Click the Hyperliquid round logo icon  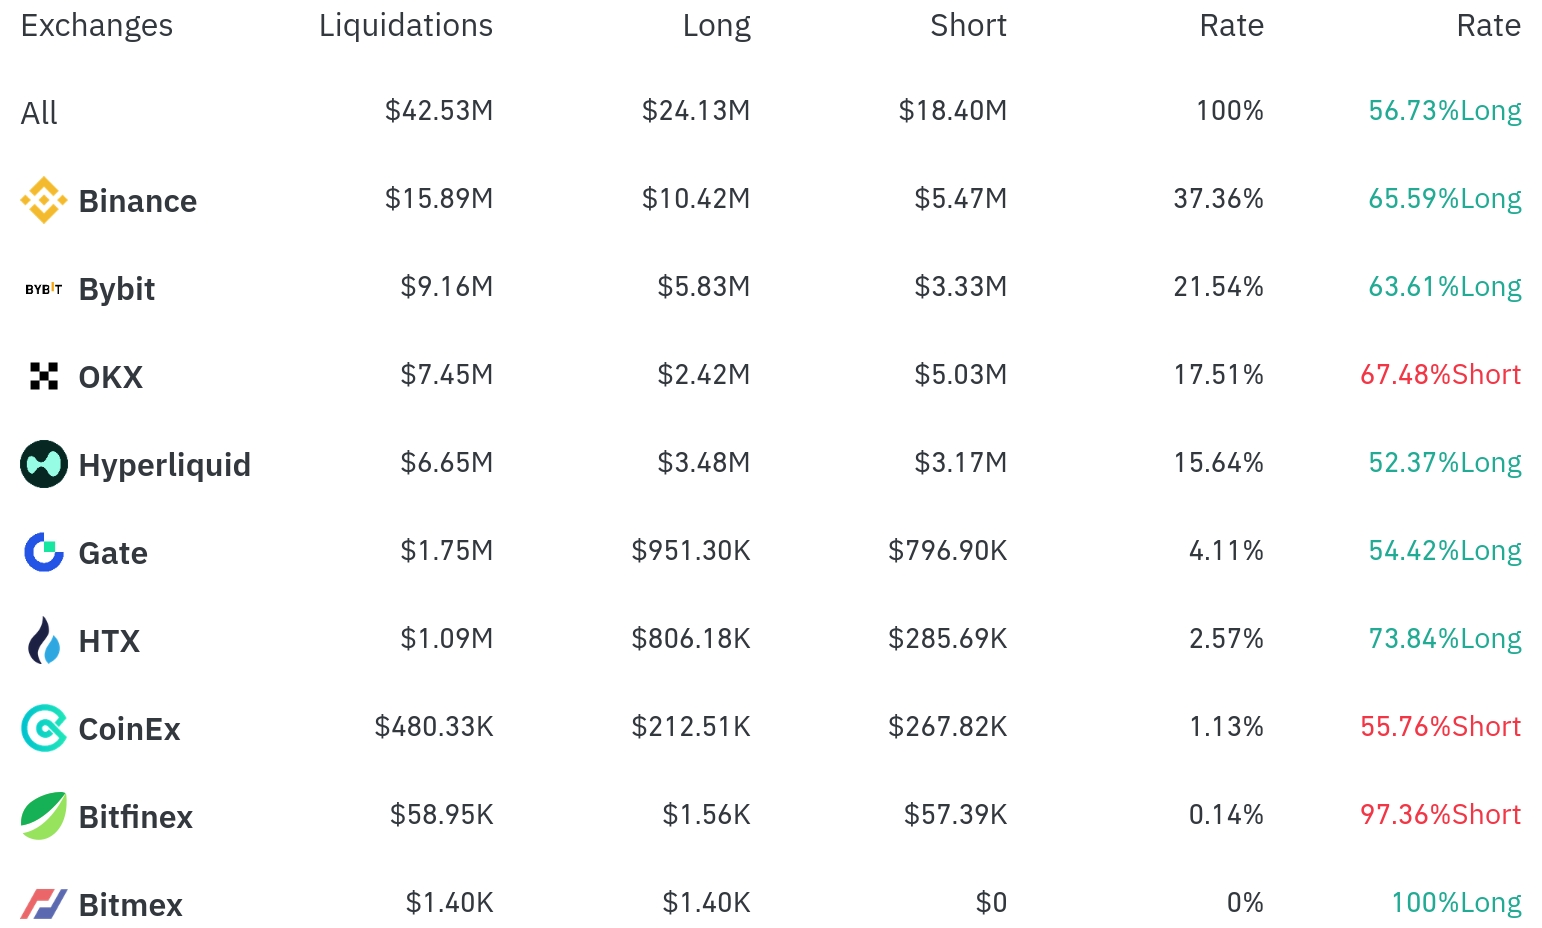click(43, 464)
